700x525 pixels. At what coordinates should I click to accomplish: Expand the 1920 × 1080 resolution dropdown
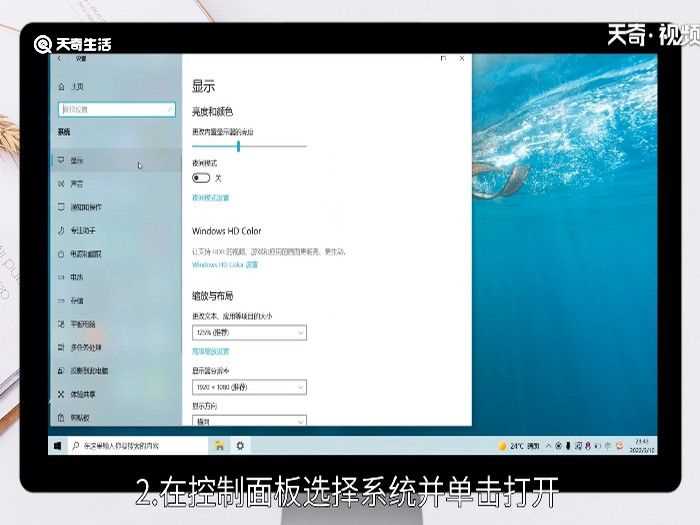[249, 387]
